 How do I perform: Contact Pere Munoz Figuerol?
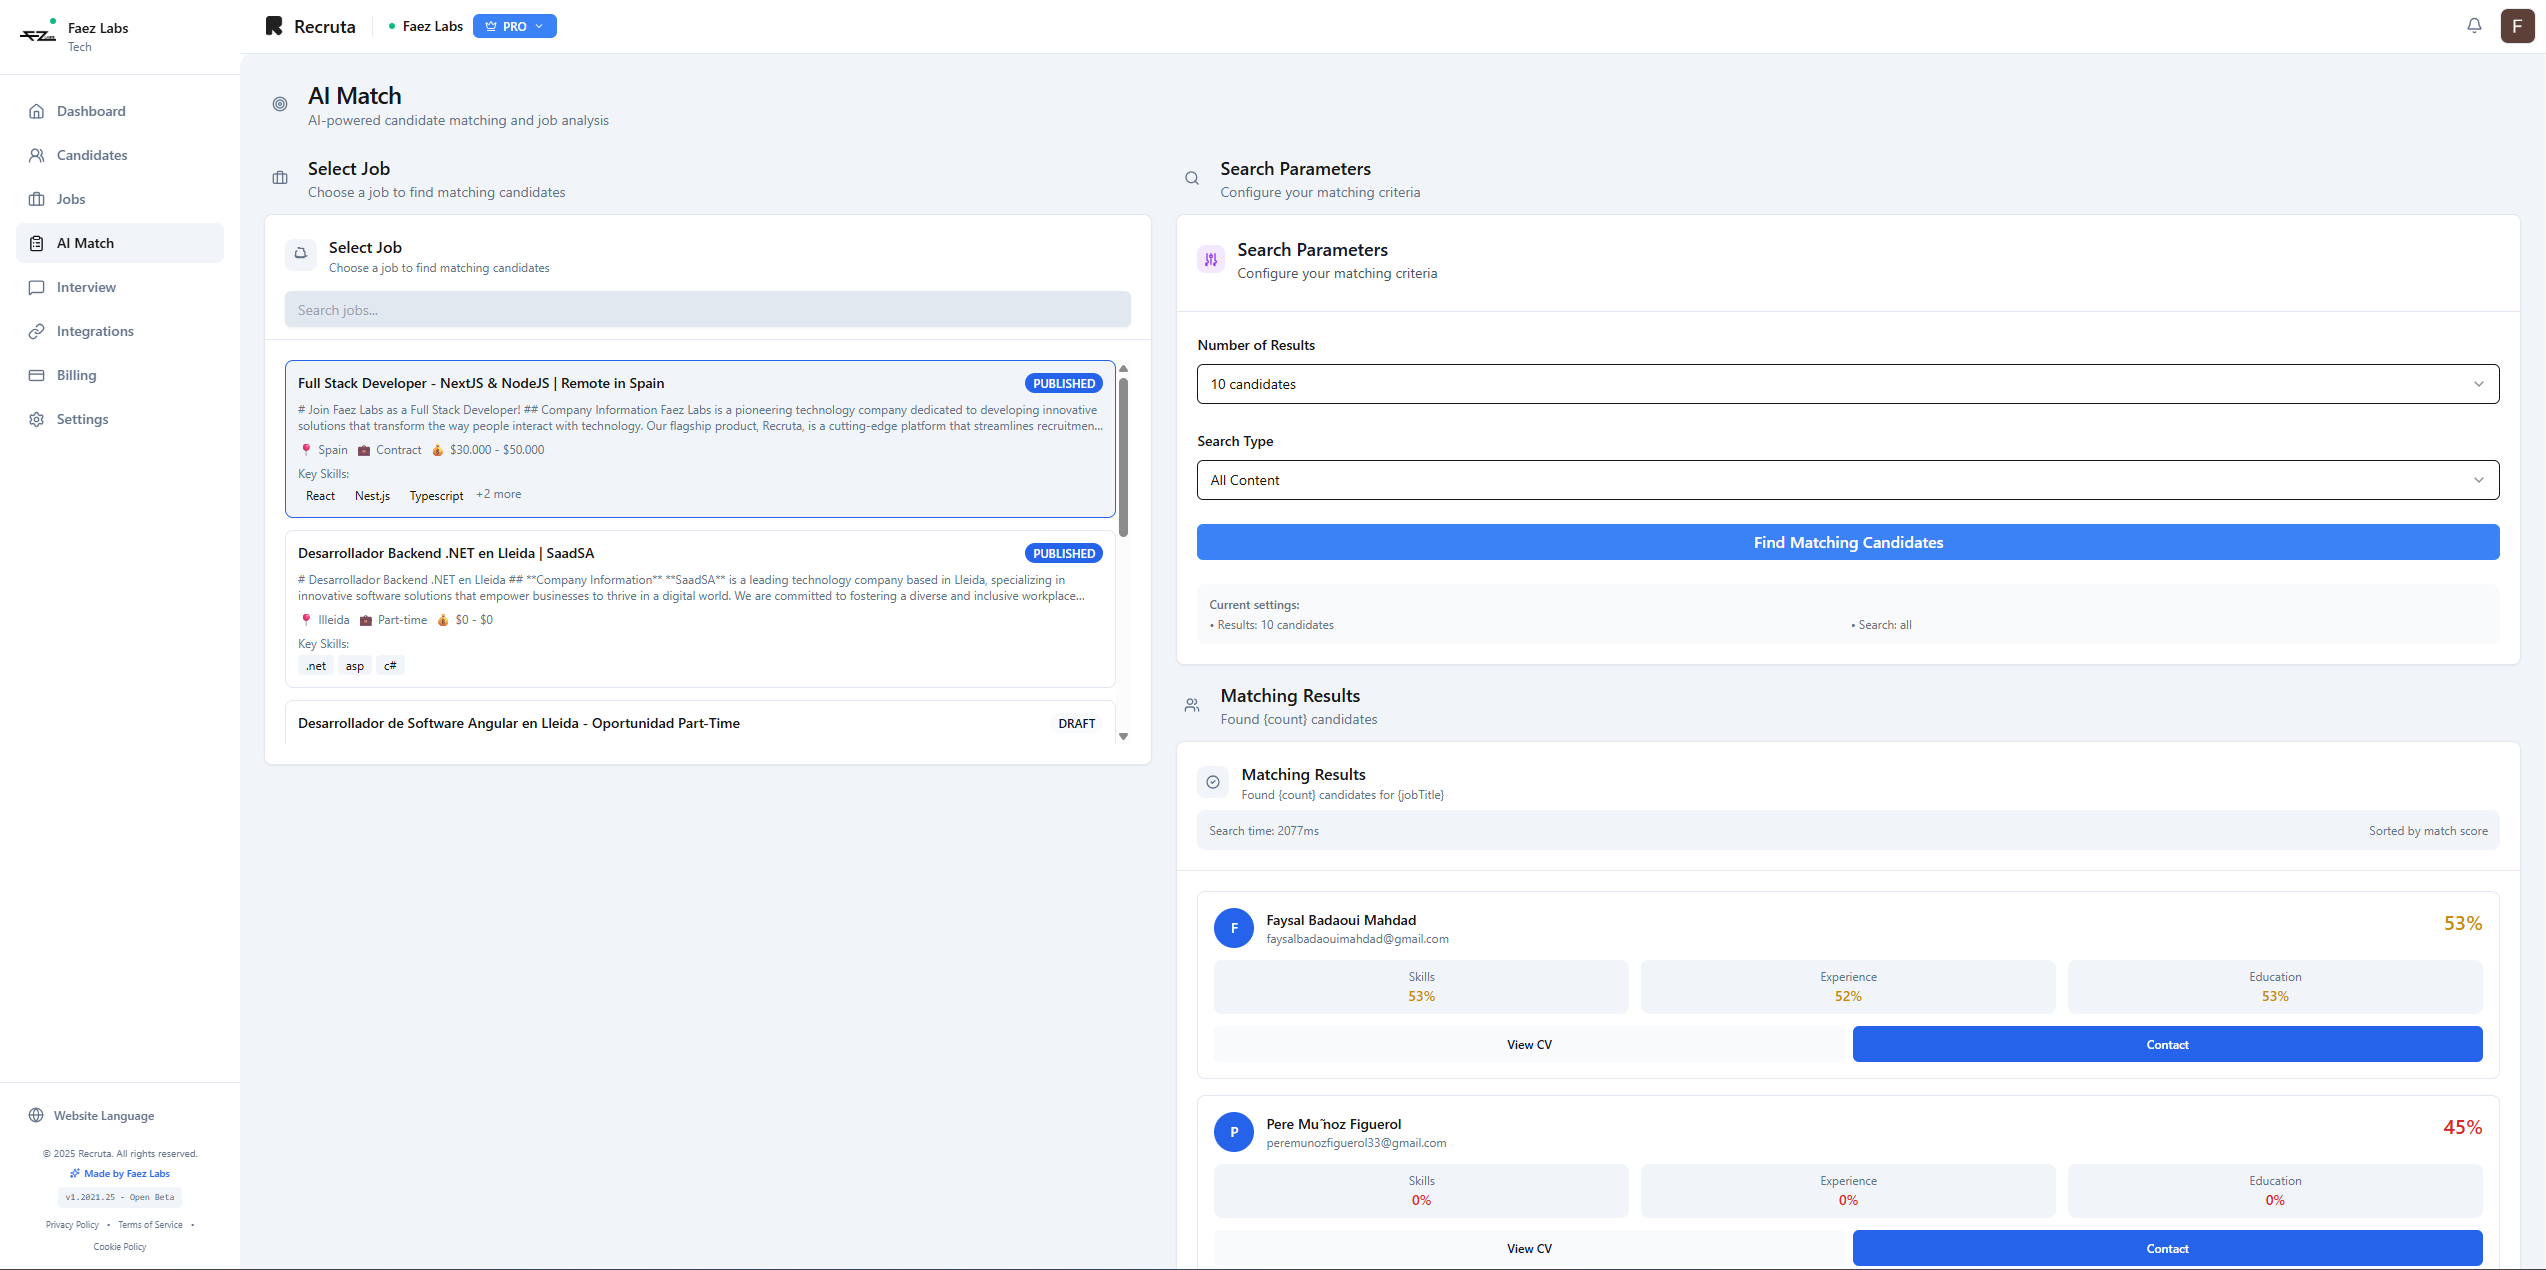click(2167, 1247)
